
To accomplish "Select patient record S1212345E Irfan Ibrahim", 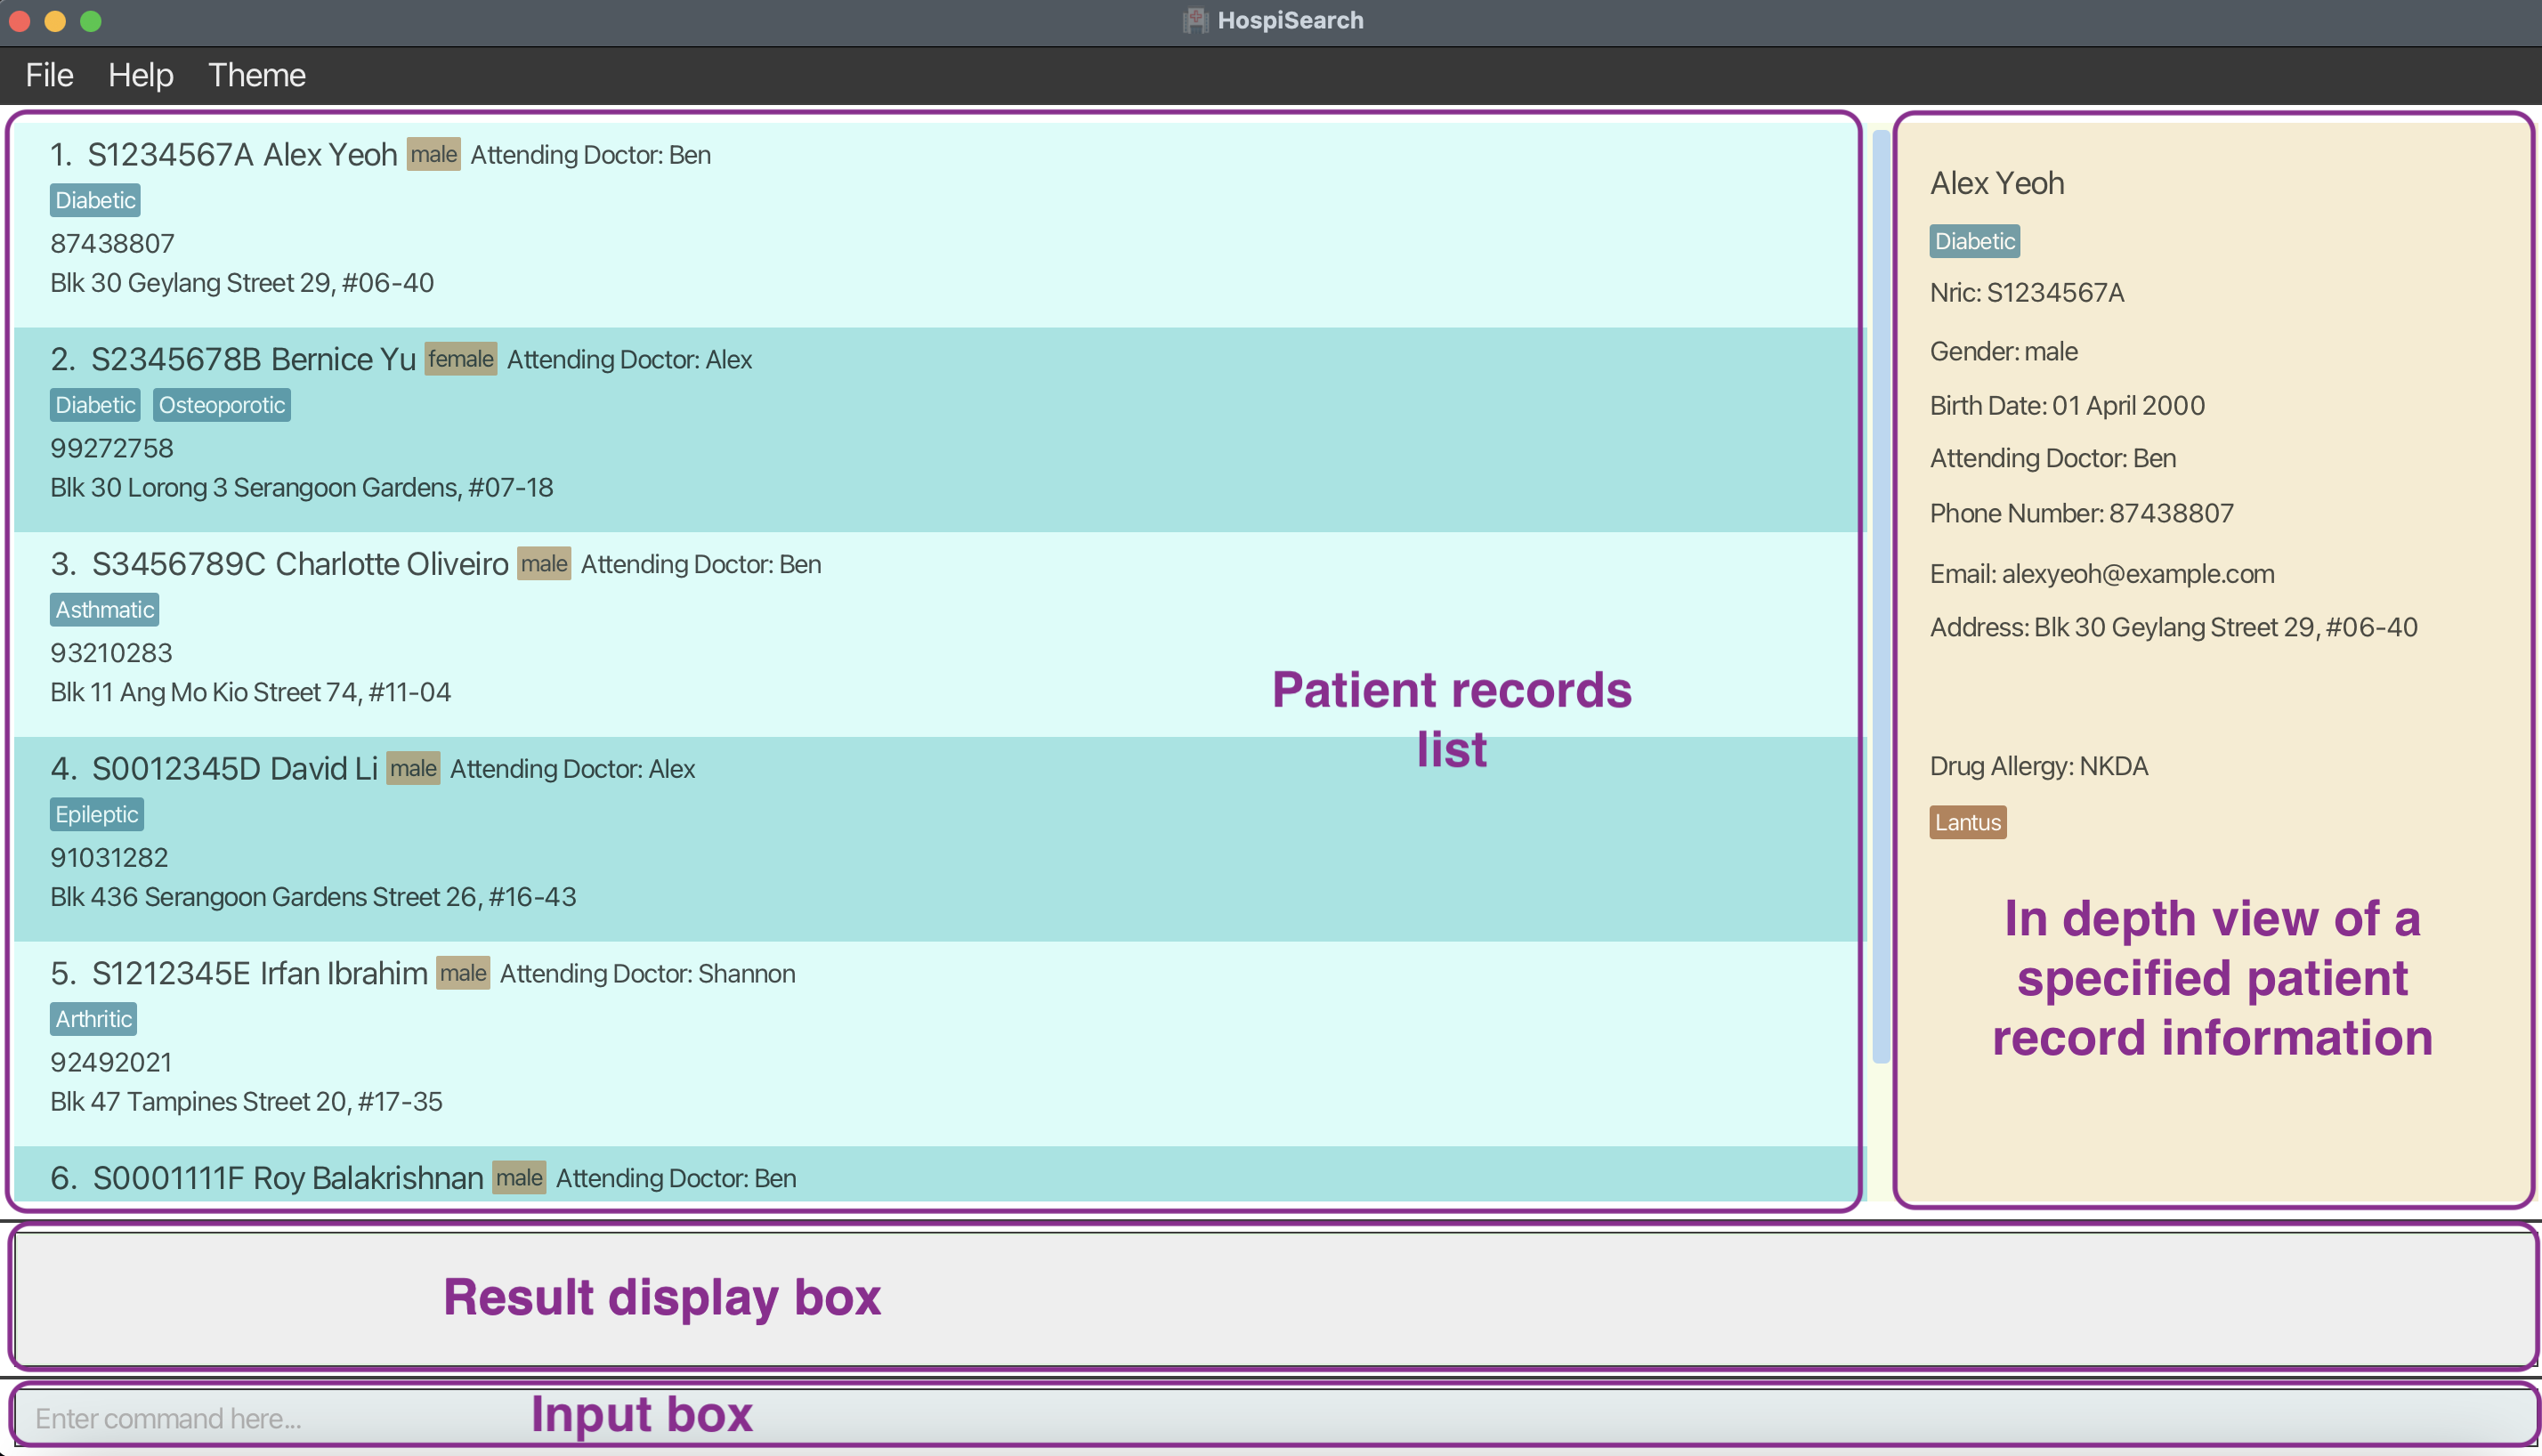I will pyautogui.click(x=938, y=1043).
